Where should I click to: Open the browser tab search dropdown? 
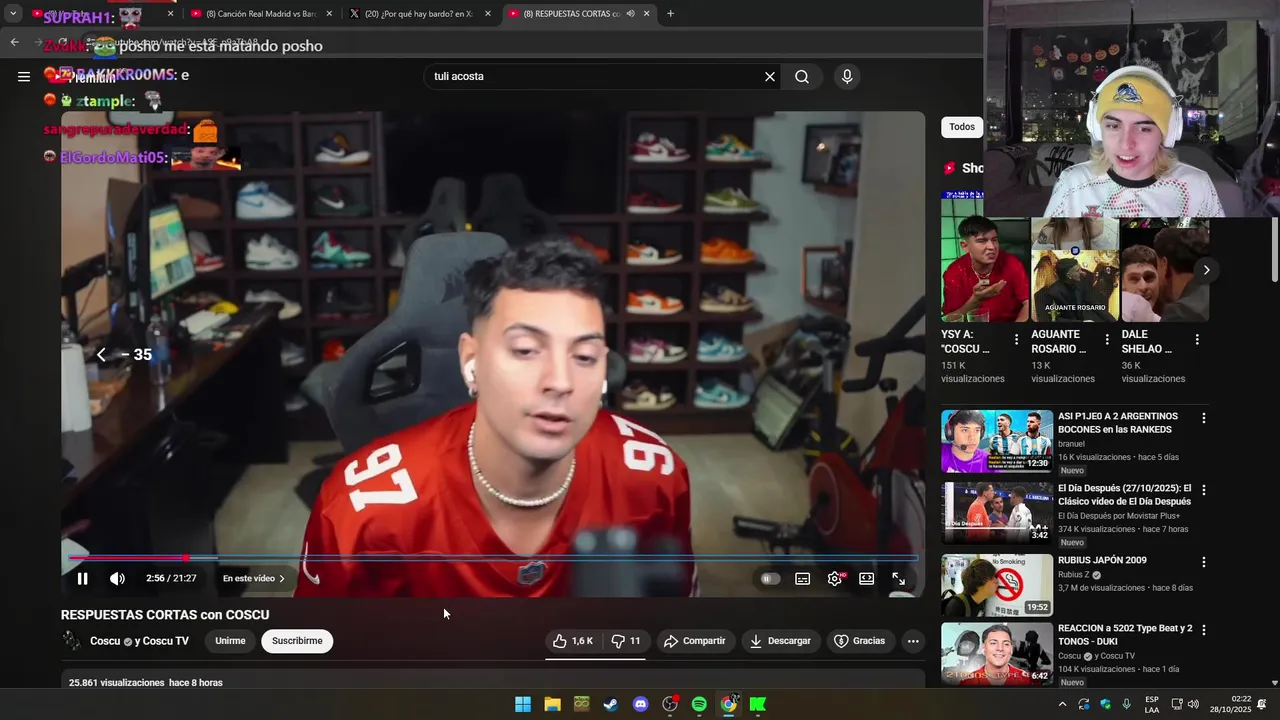tap(13, 14)
